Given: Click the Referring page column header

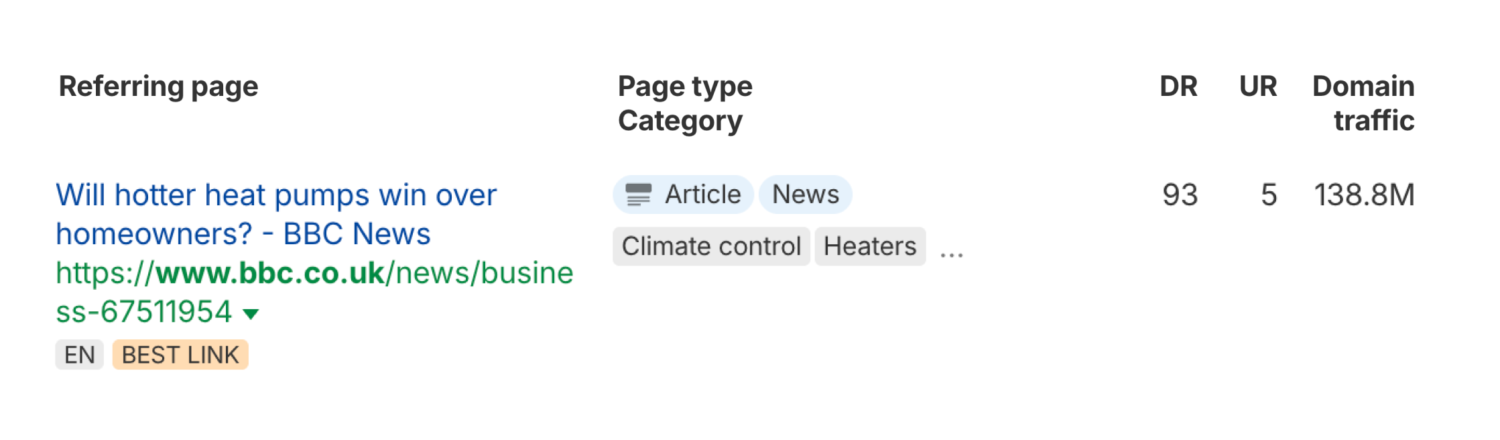Looking at the screenshot, I should pyautogui.click(x=159, y=87).
